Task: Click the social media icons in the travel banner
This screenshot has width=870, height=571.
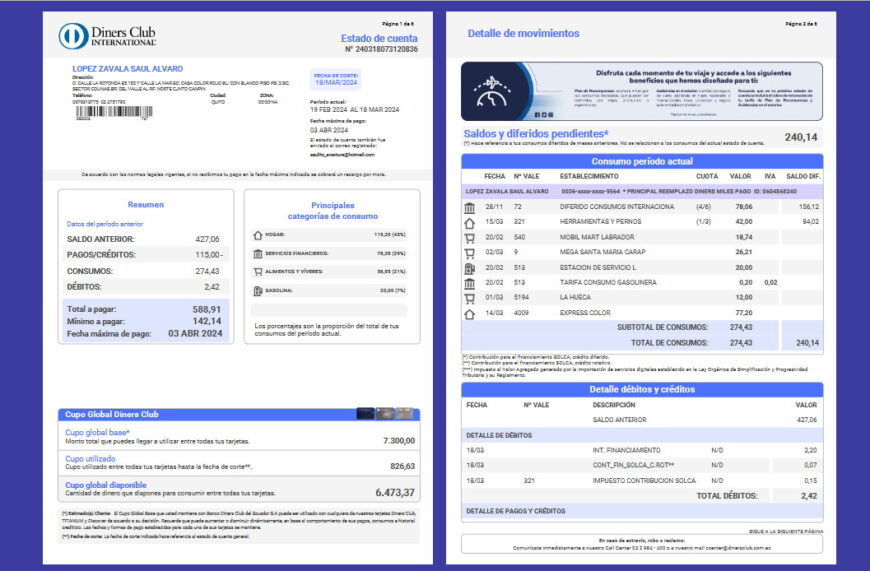Action: pos(544,115)
